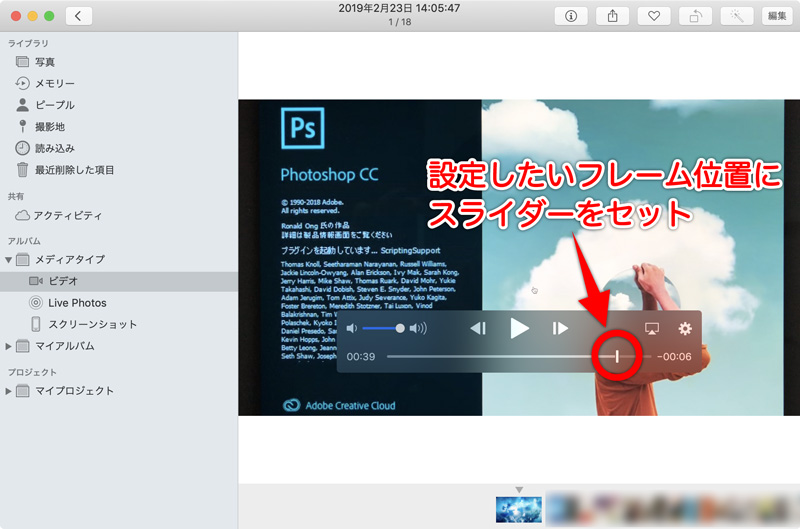The image size is (800, 529).
Task: Adjust the volume slider knob
Action: pyautogui.click(x=400, y=329)
